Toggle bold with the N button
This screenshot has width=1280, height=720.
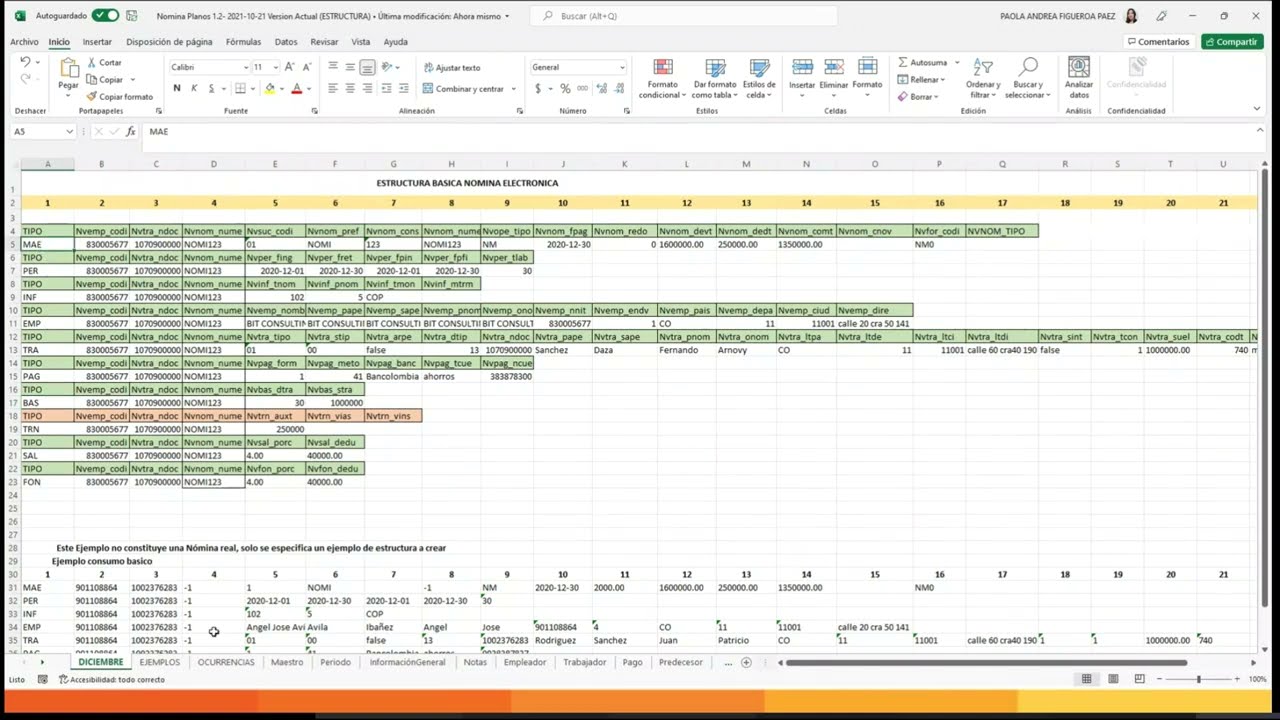tap(177, 88)
